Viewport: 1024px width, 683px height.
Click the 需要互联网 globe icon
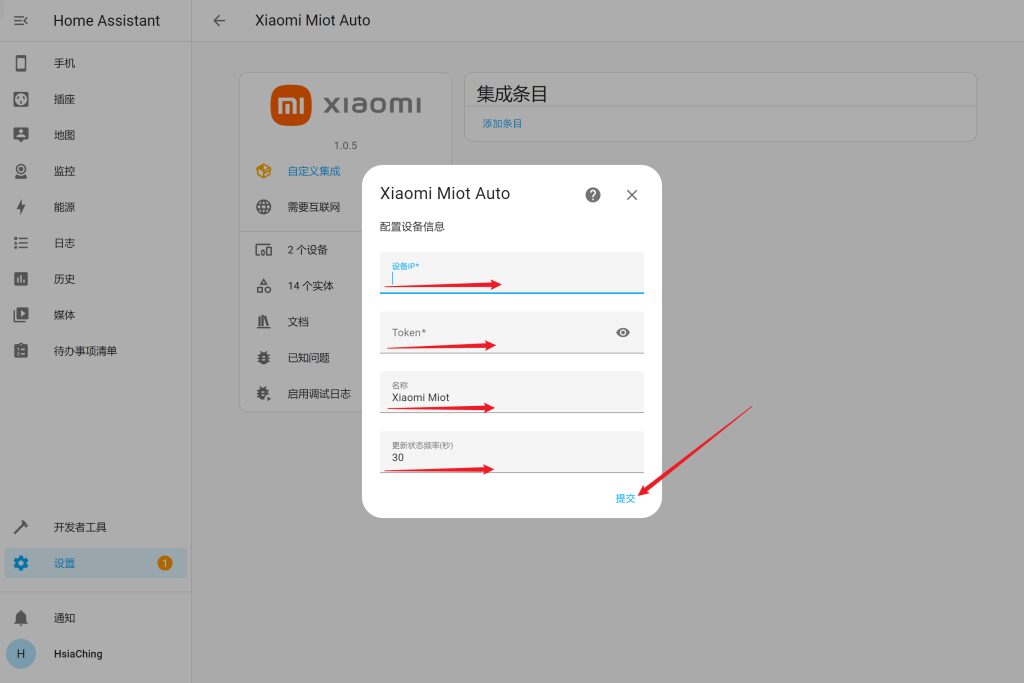pos(264,207)
